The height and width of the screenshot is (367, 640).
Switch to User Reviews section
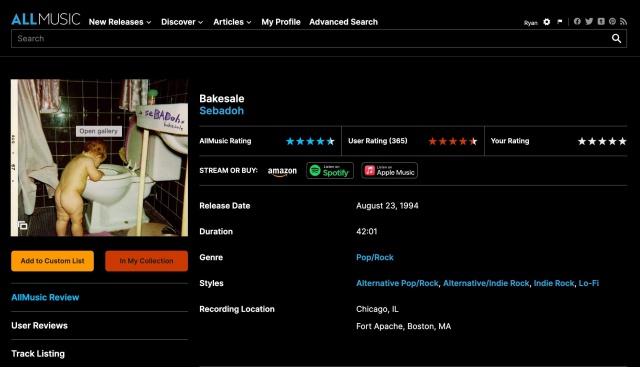click(39, 326)
